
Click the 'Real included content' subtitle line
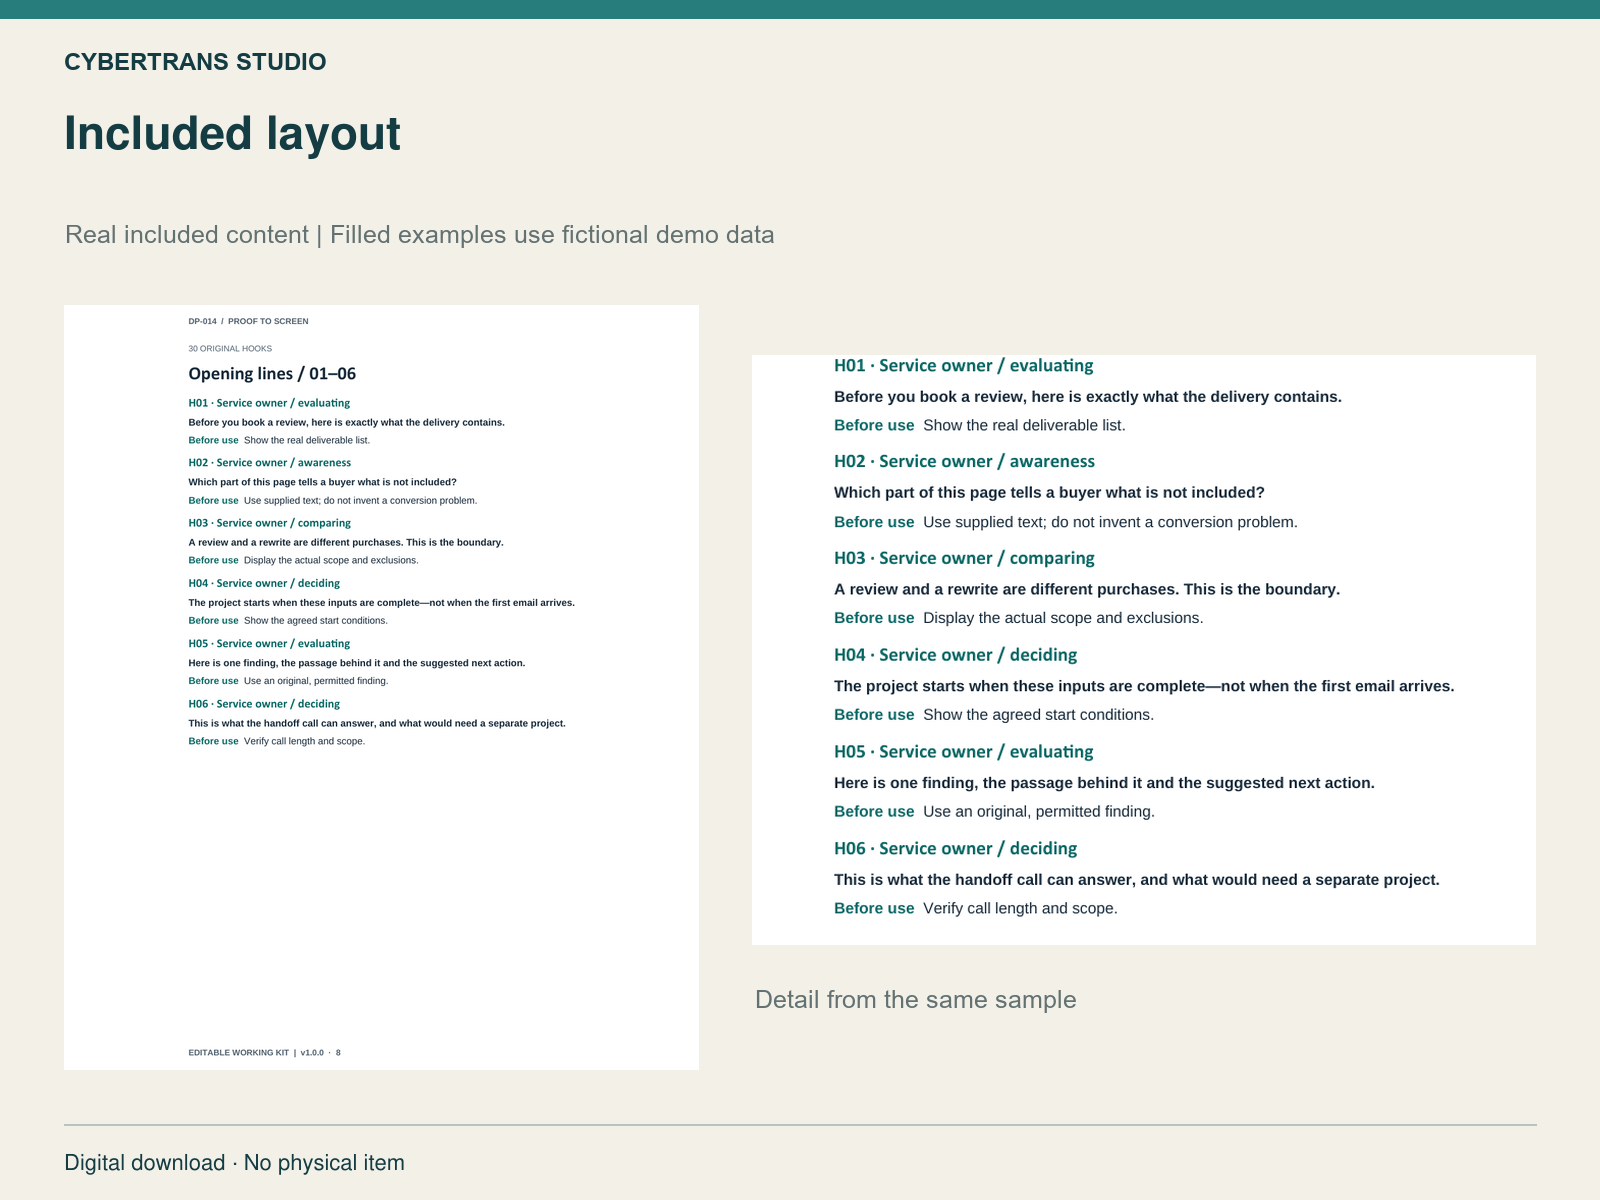click(x=420, y=235)
